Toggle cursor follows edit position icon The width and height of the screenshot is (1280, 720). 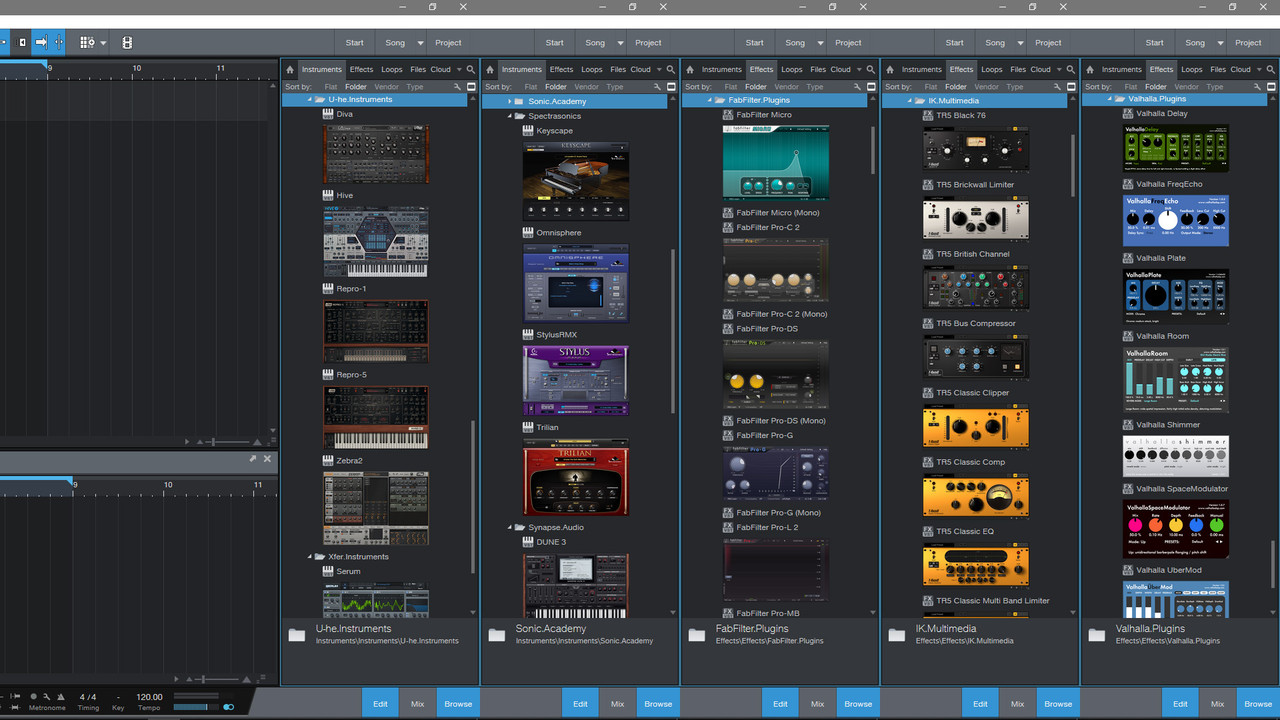click(x=59, y=43)
